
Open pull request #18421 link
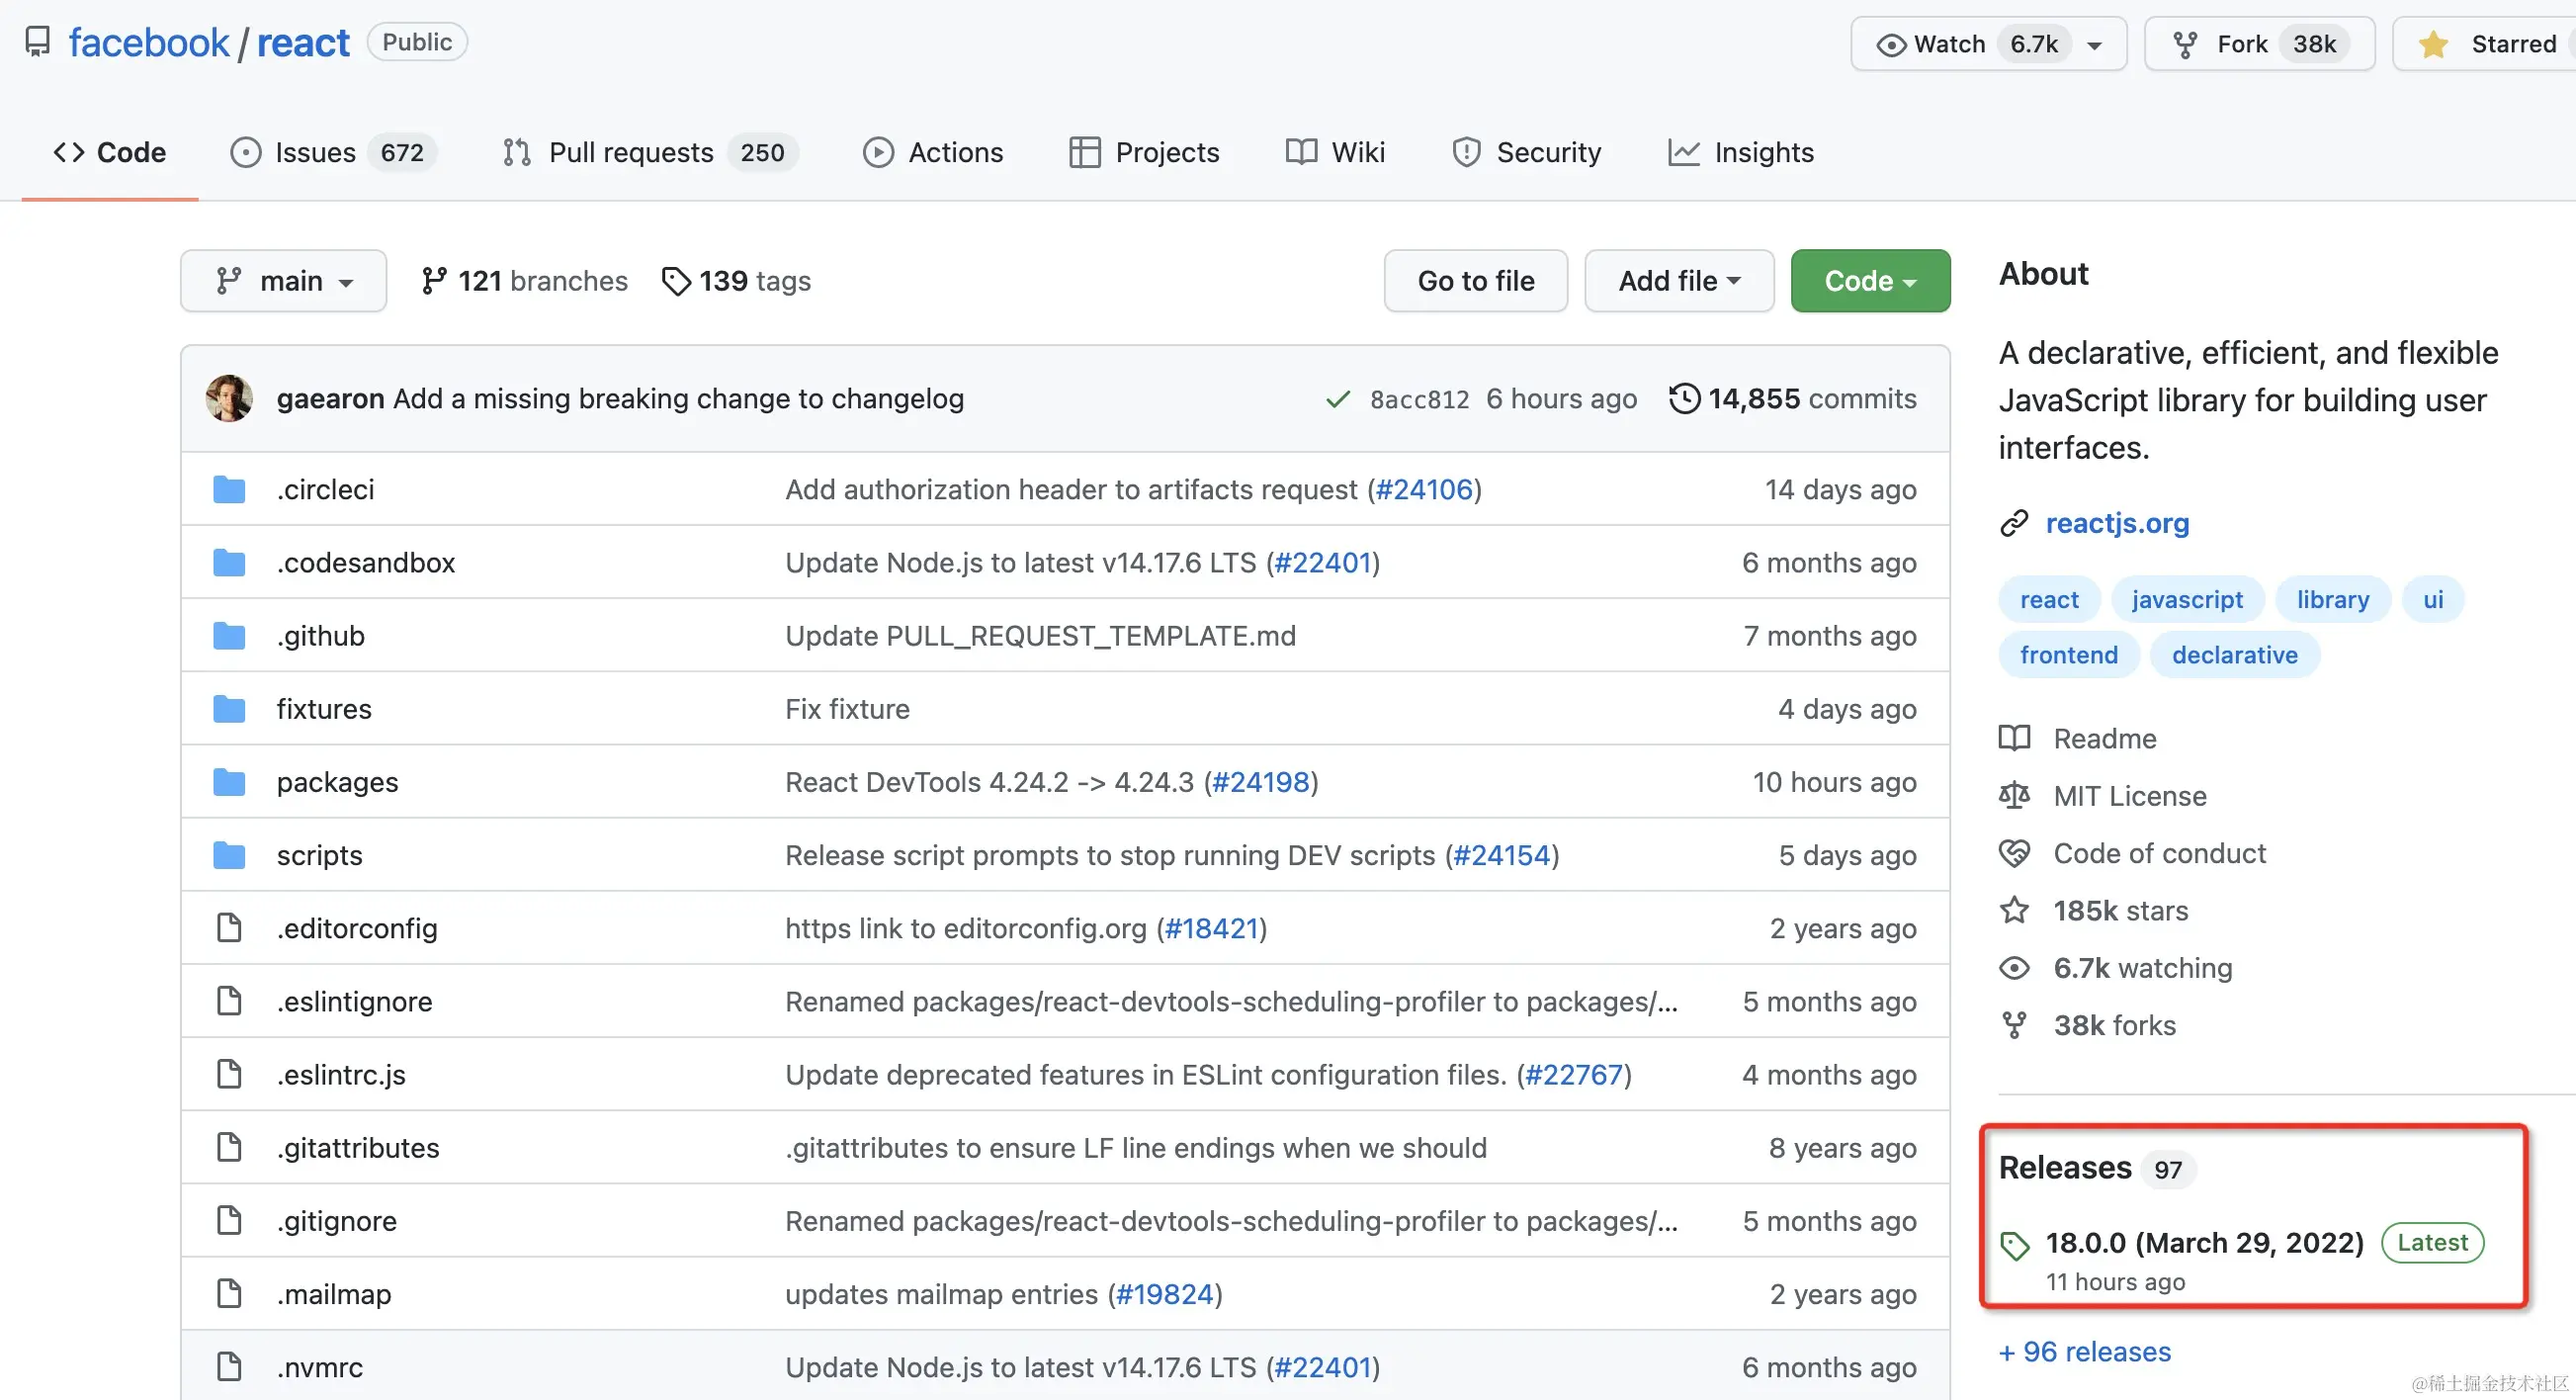click(1211, 928)
